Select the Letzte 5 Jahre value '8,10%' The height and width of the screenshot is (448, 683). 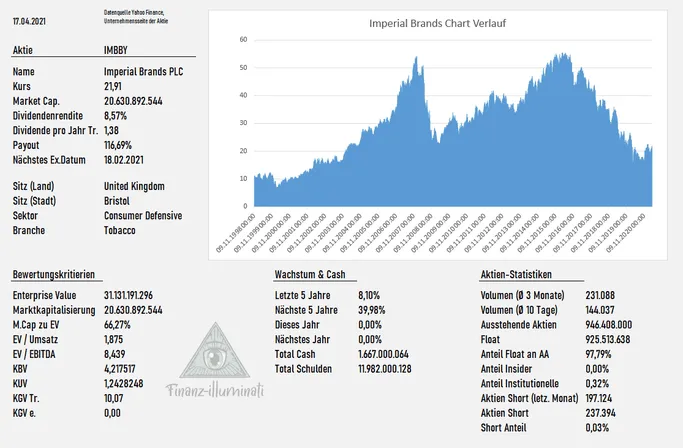[x=369, y=295]
